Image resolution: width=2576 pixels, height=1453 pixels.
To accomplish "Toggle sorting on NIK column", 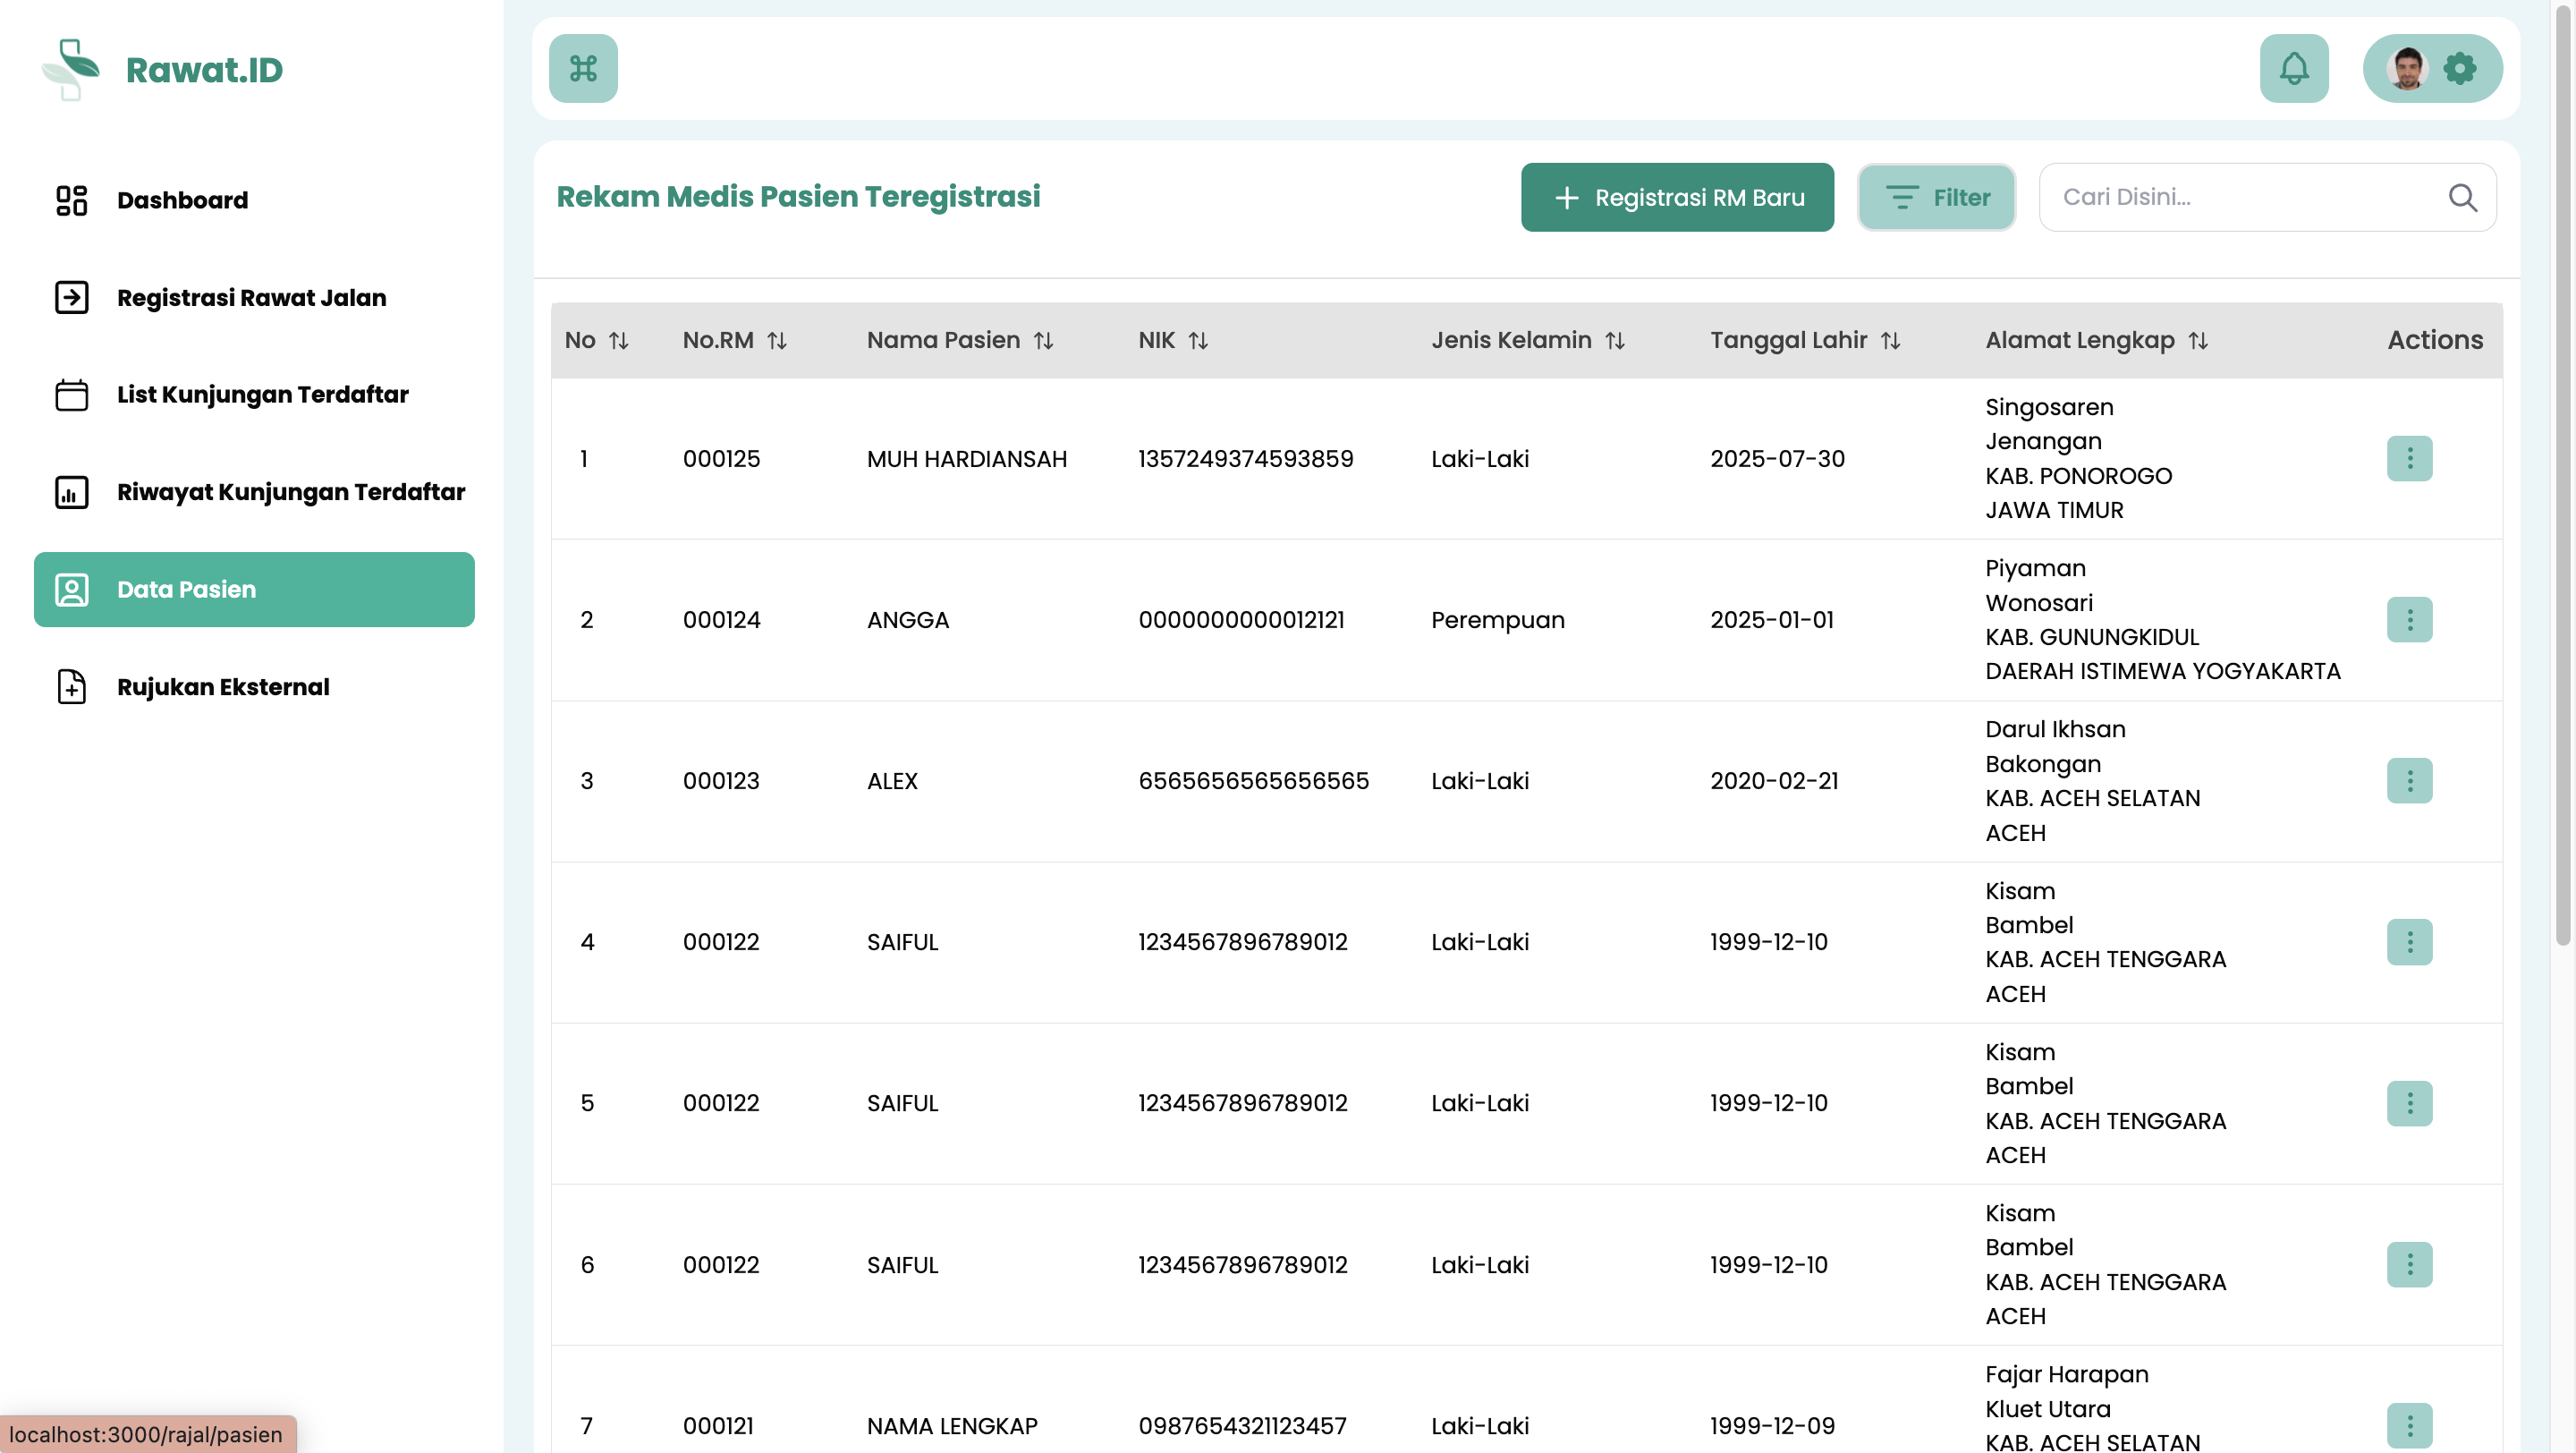I will coord(1198,341).
